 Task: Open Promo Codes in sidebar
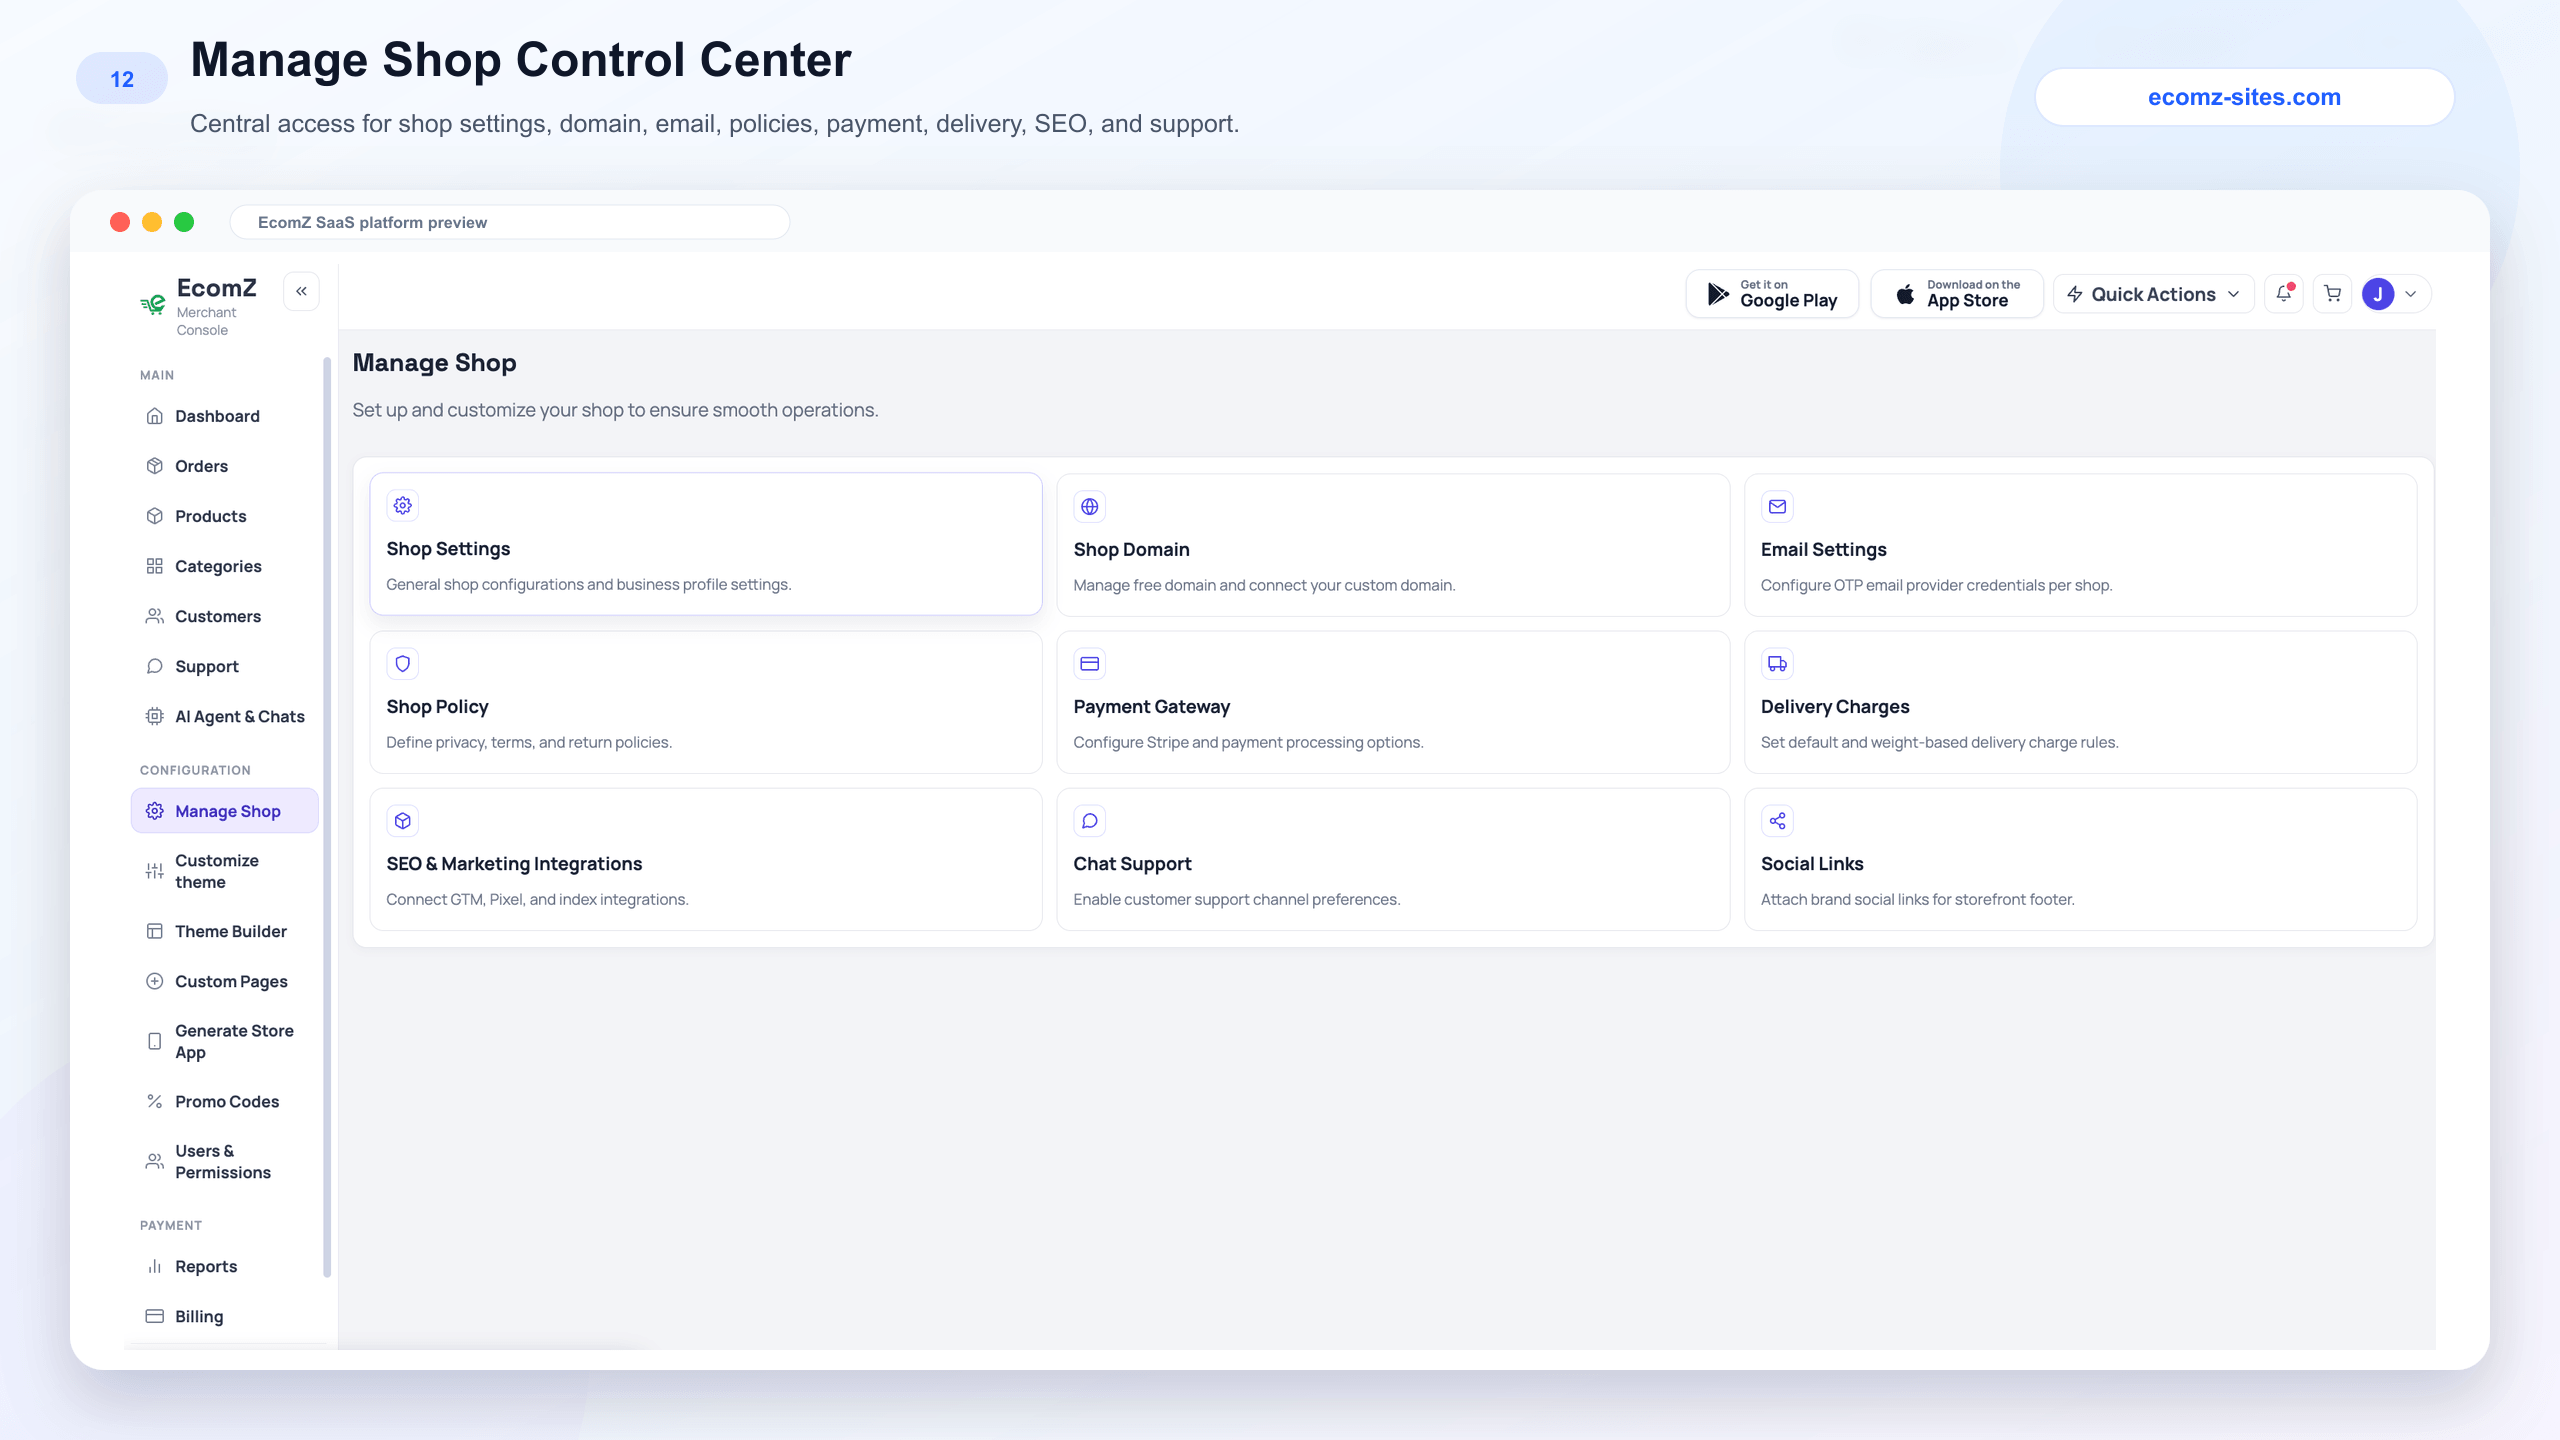click(225, 1101)
